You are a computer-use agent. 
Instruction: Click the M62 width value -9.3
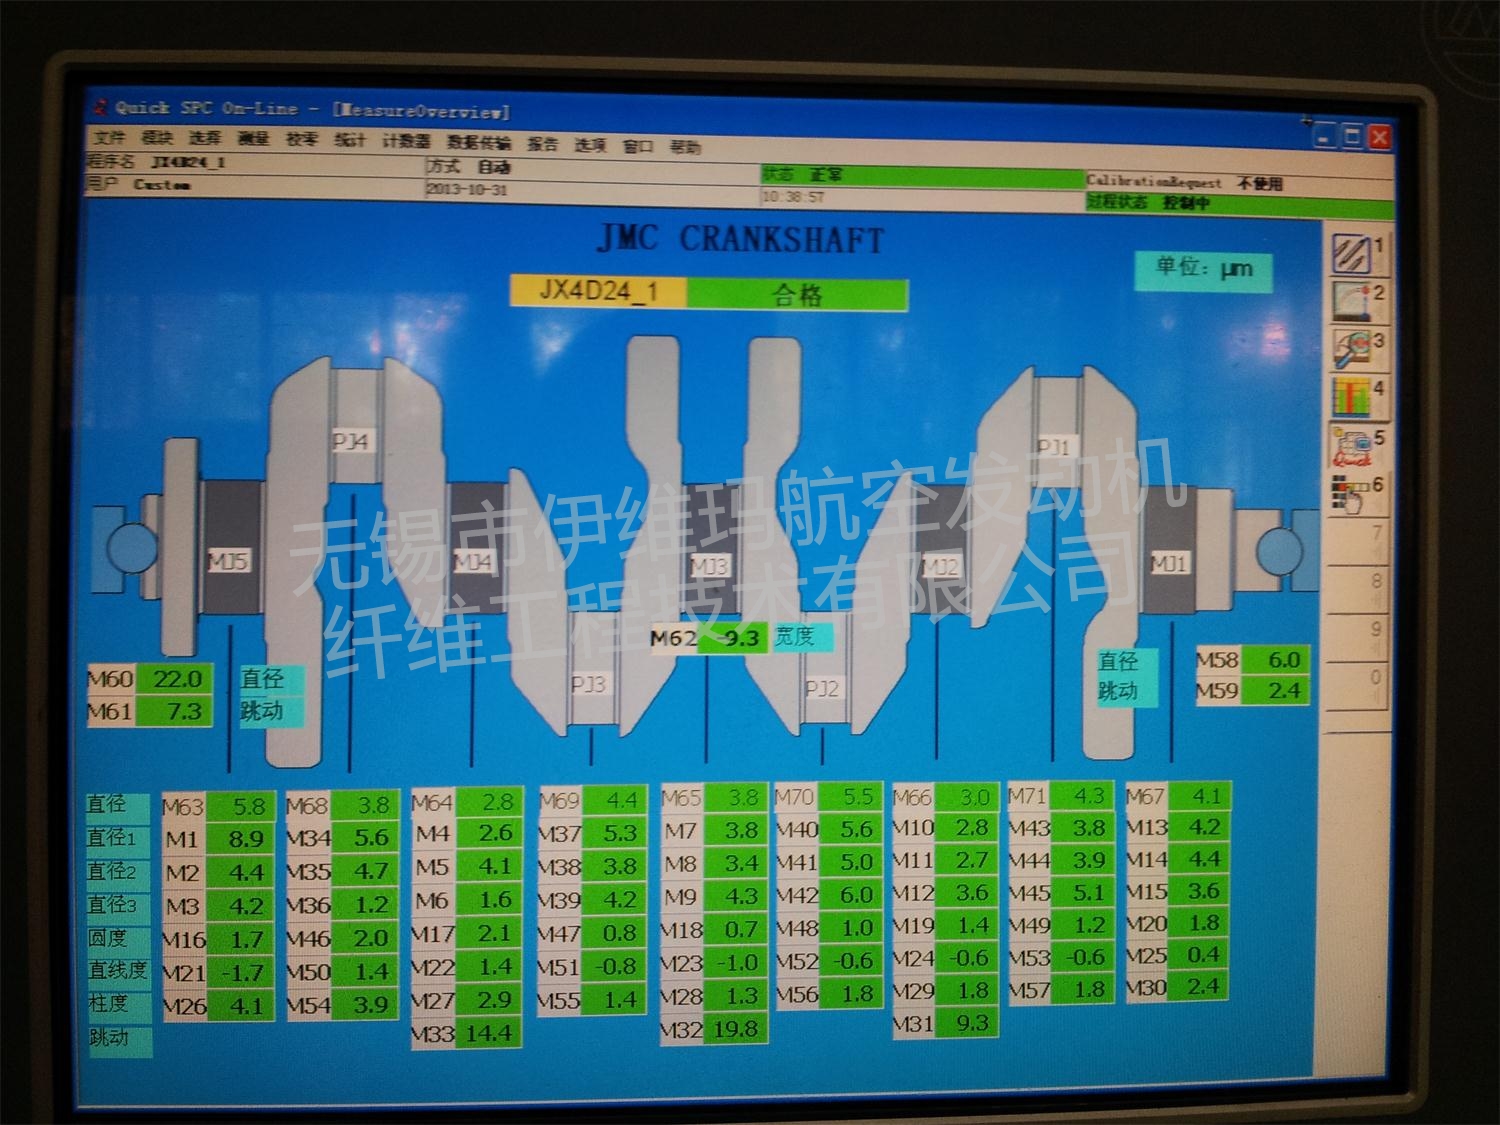[x=733, y=638]
